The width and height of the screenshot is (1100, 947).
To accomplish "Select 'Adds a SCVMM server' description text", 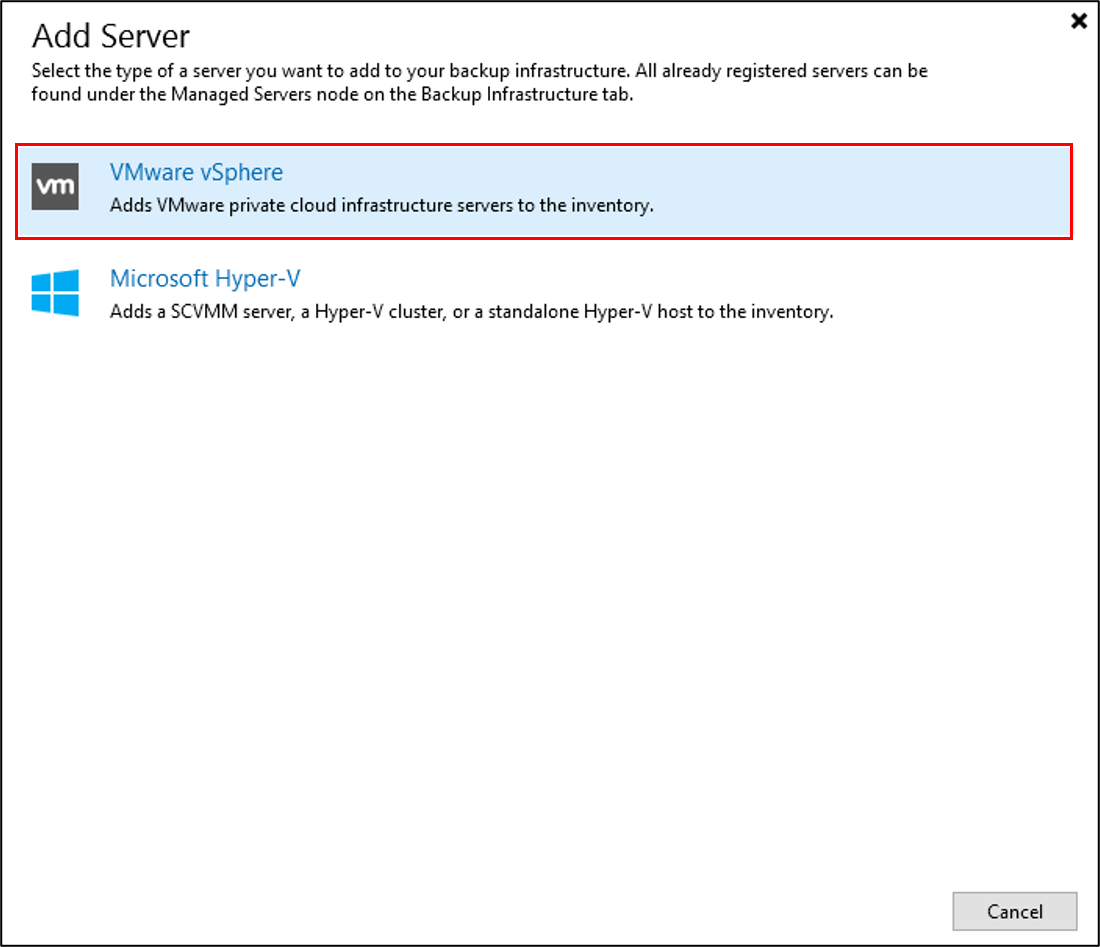I will (471, 311).
